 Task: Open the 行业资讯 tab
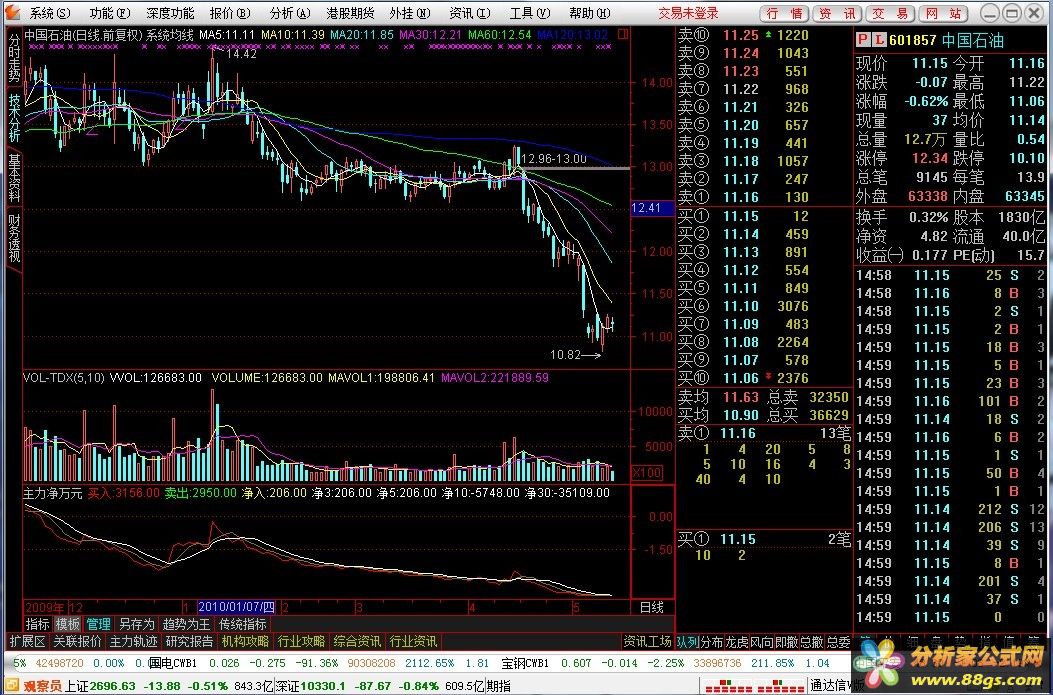click(412, 642)
